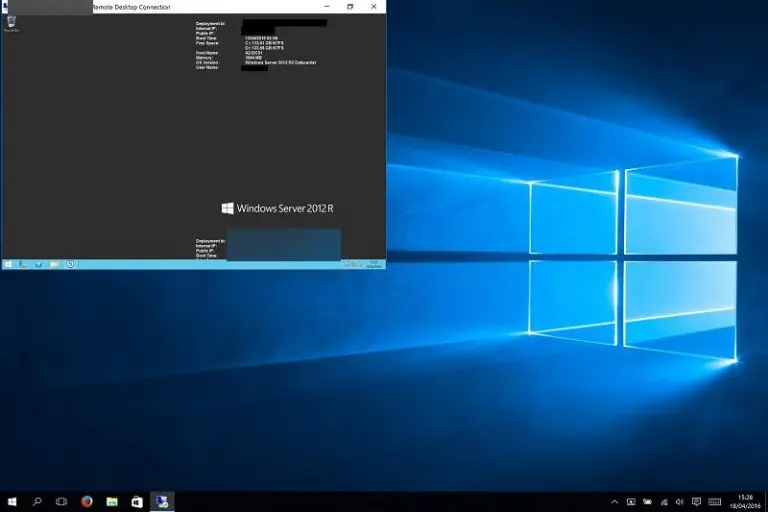Open the Windows Store taskbar icon

pyautogui.click(x=137, y=502)
